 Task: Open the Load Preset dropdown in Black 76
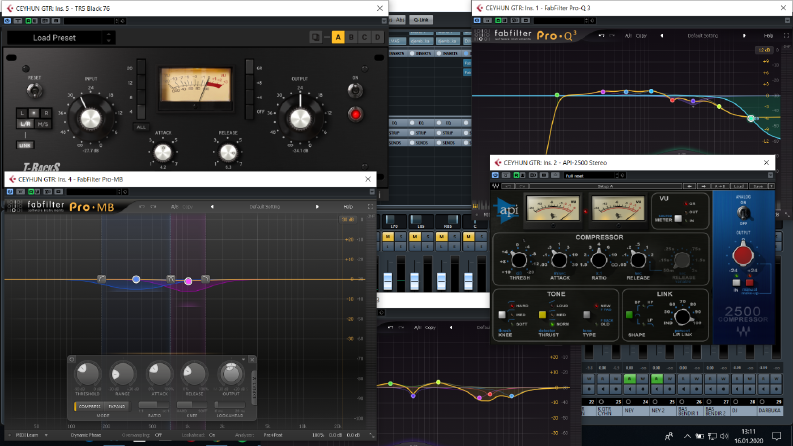point(54,37)
